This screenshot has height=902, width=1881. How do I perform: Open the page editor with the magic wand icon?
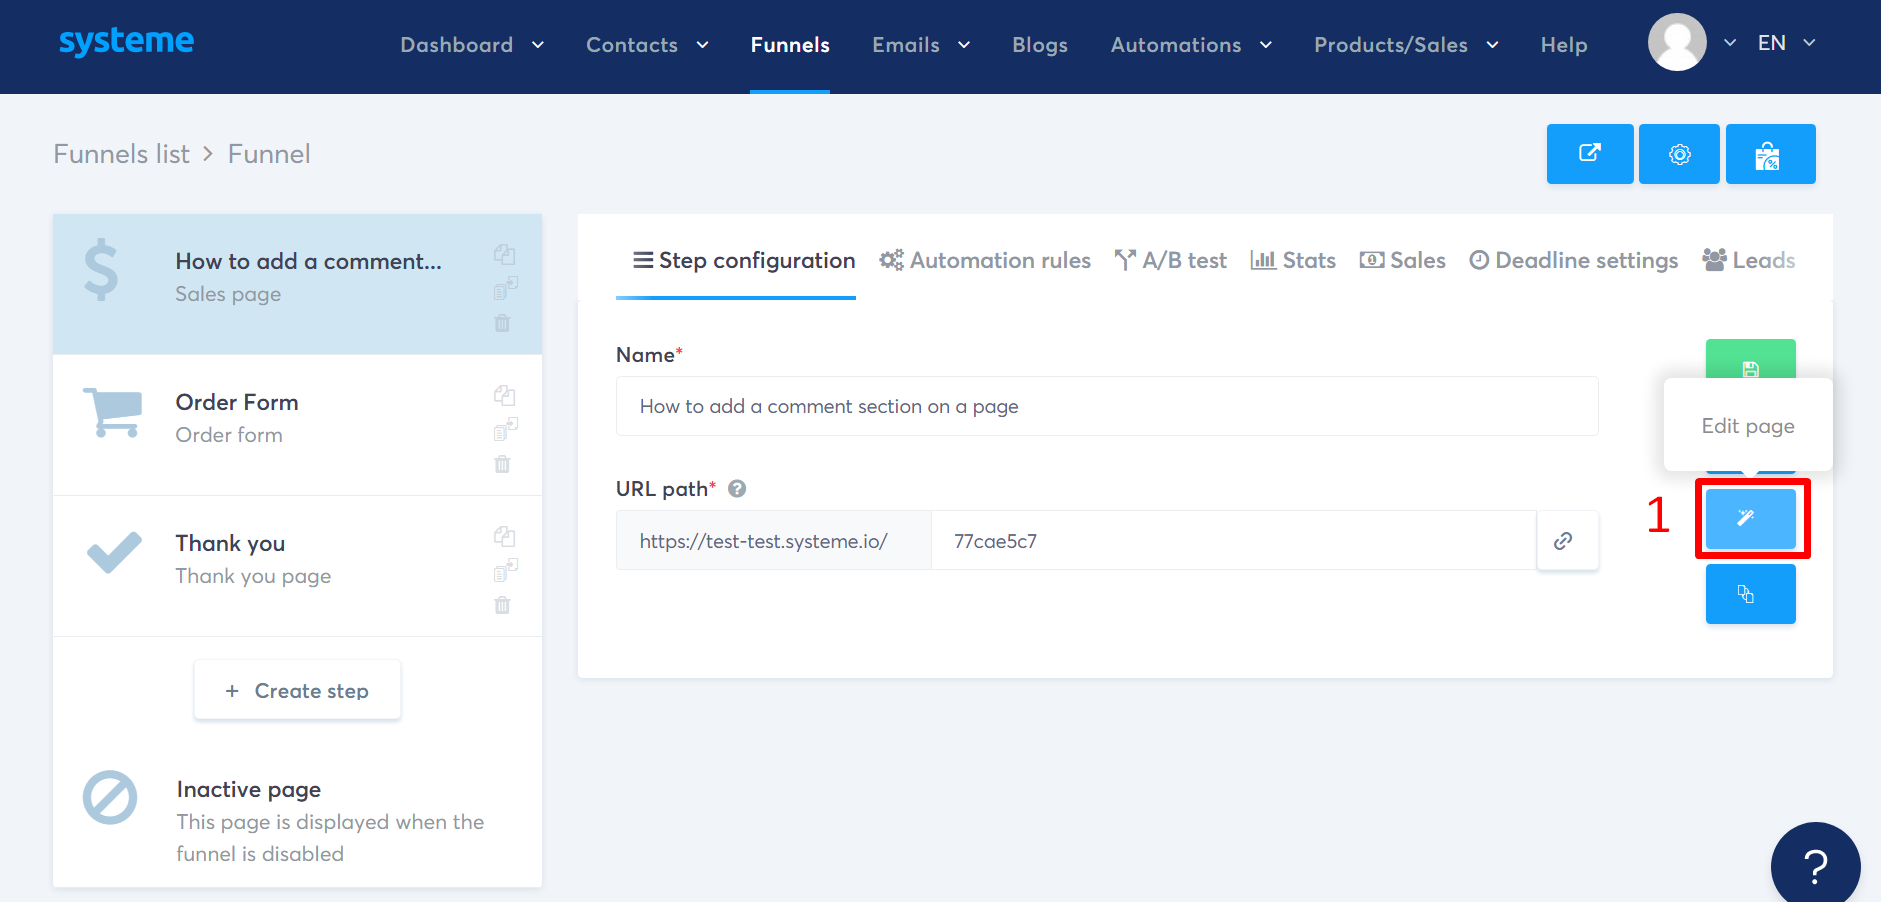coord(1751,519)
